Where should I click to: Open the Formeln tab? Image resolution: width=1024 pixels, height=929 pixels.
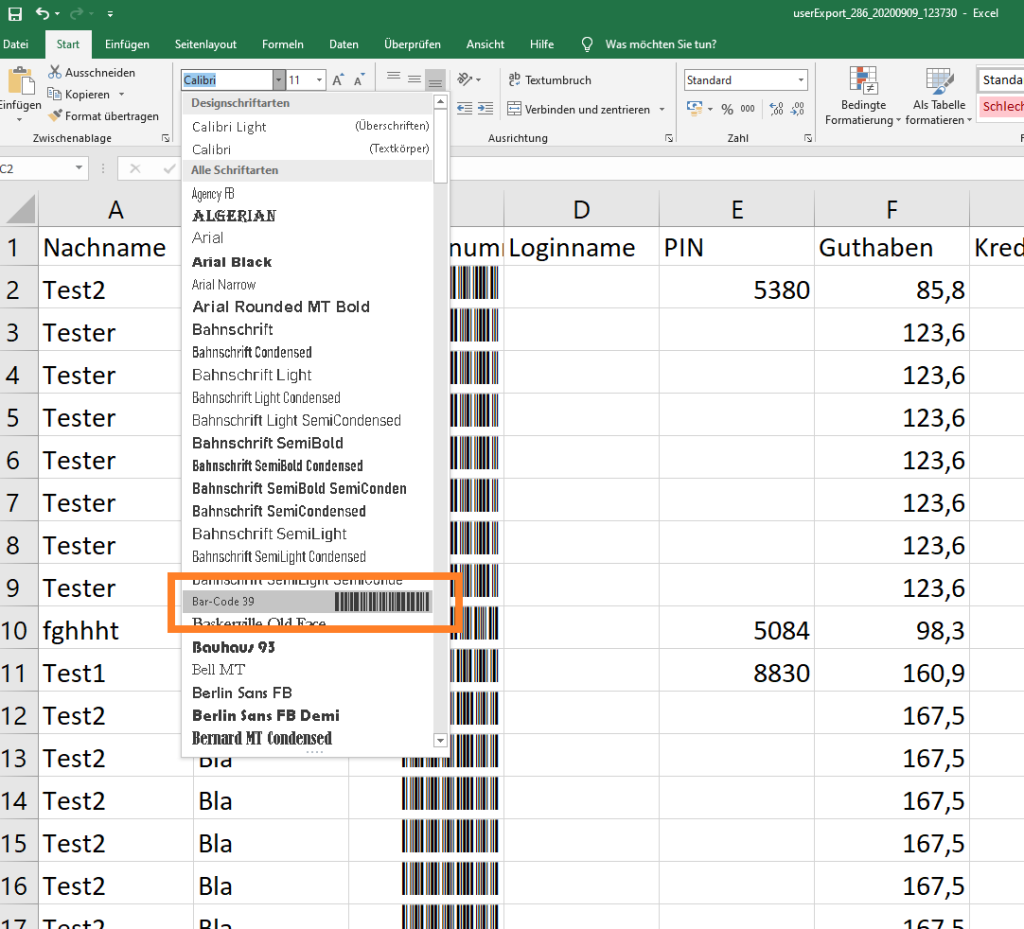coord(282,44)
